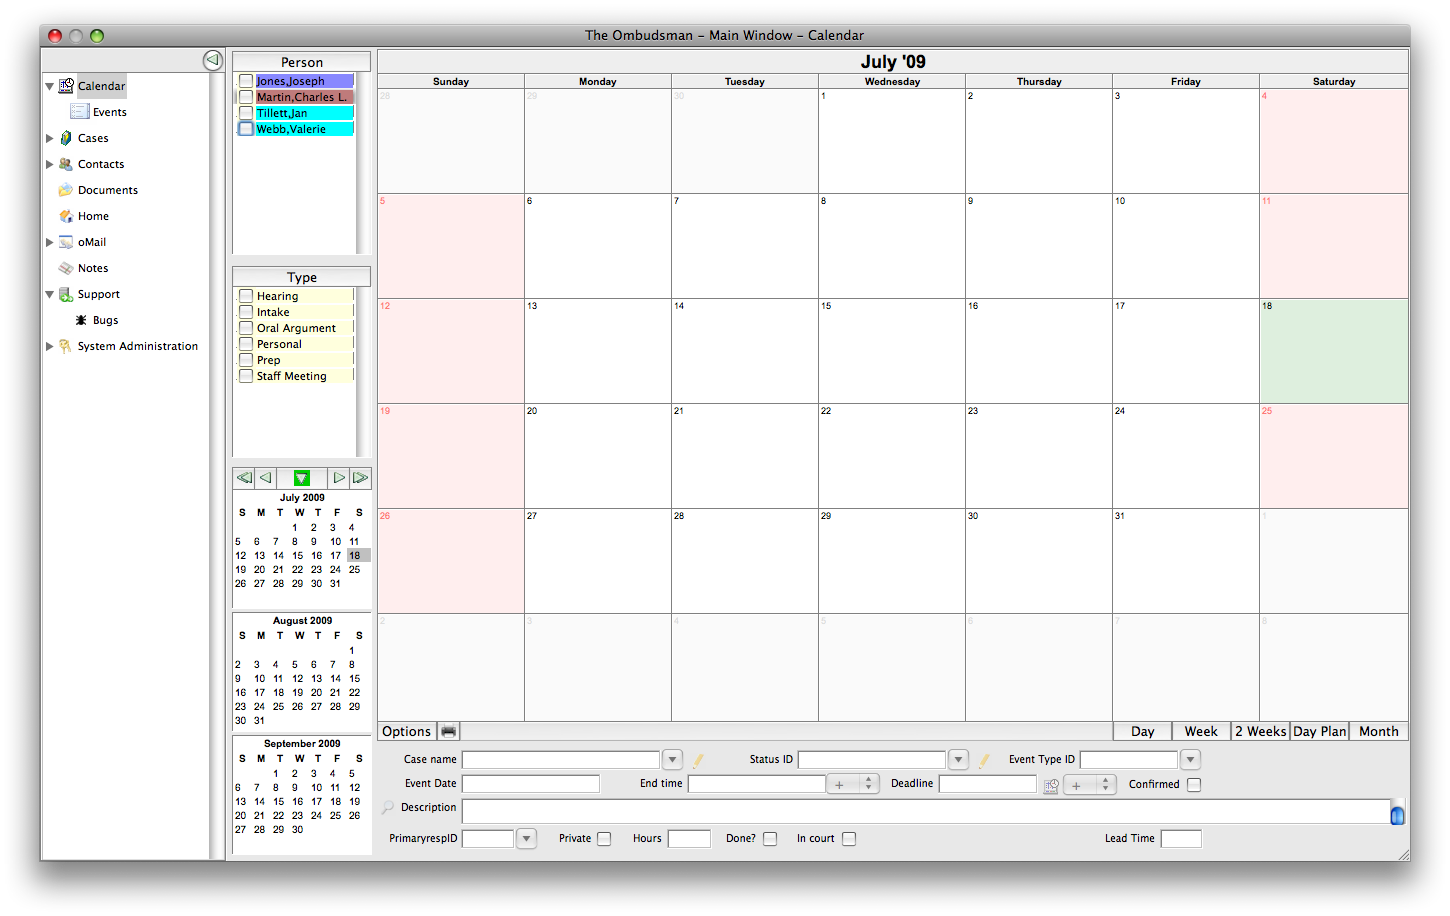Click into the Event Date field
The width and height of the screenshot is (1450, 916).
coord(530,784)
